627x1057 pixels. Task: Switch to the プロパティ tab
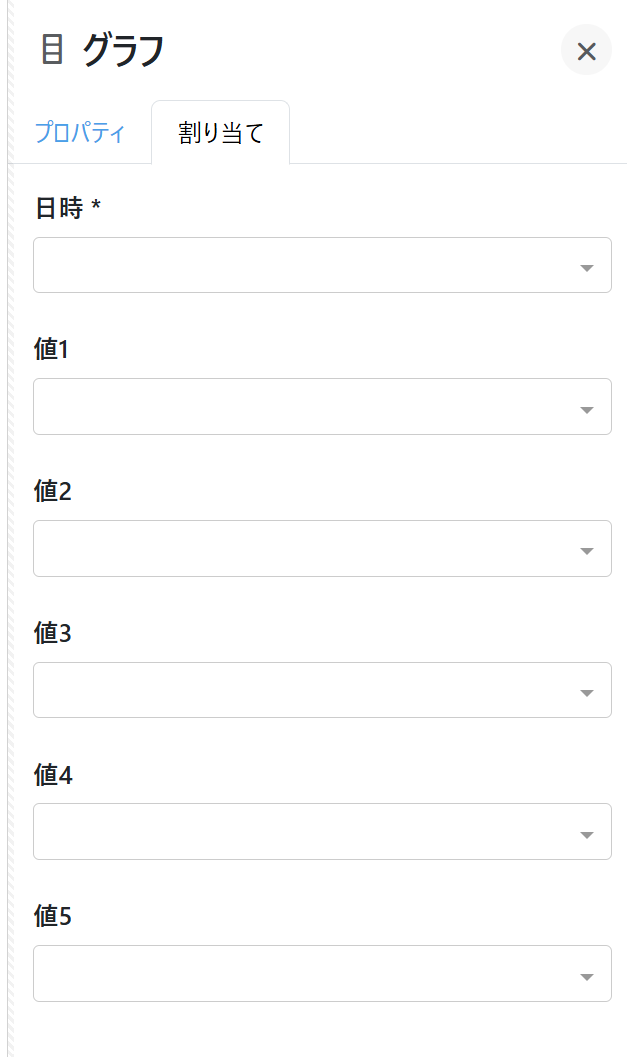point(80,133)
